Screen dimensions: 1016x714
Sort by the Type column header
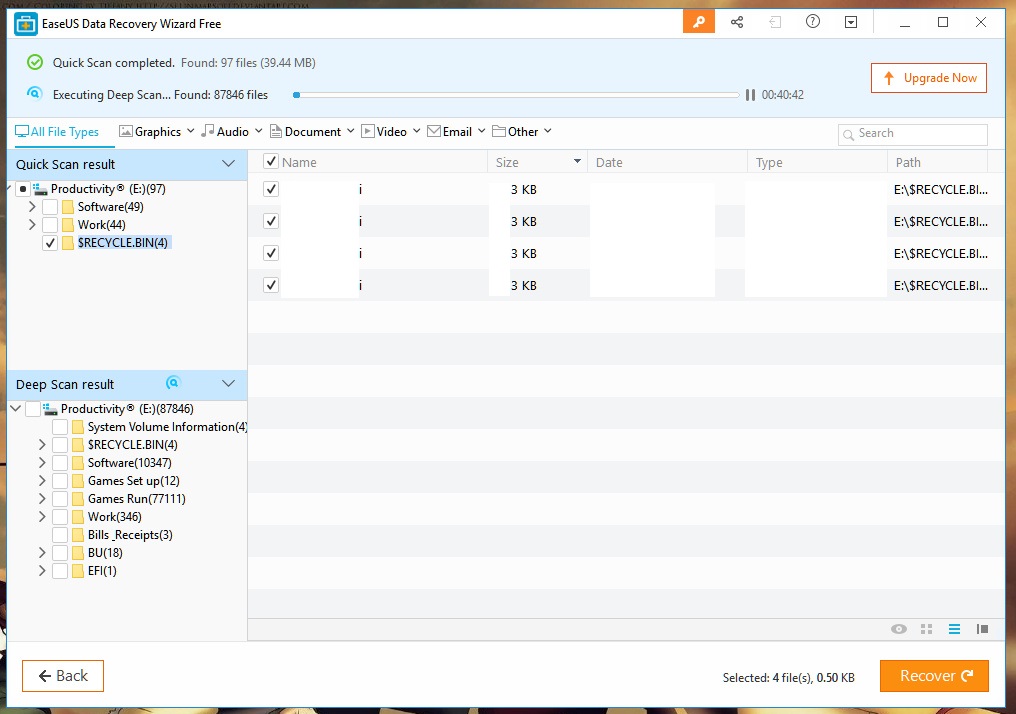point(817,162)
